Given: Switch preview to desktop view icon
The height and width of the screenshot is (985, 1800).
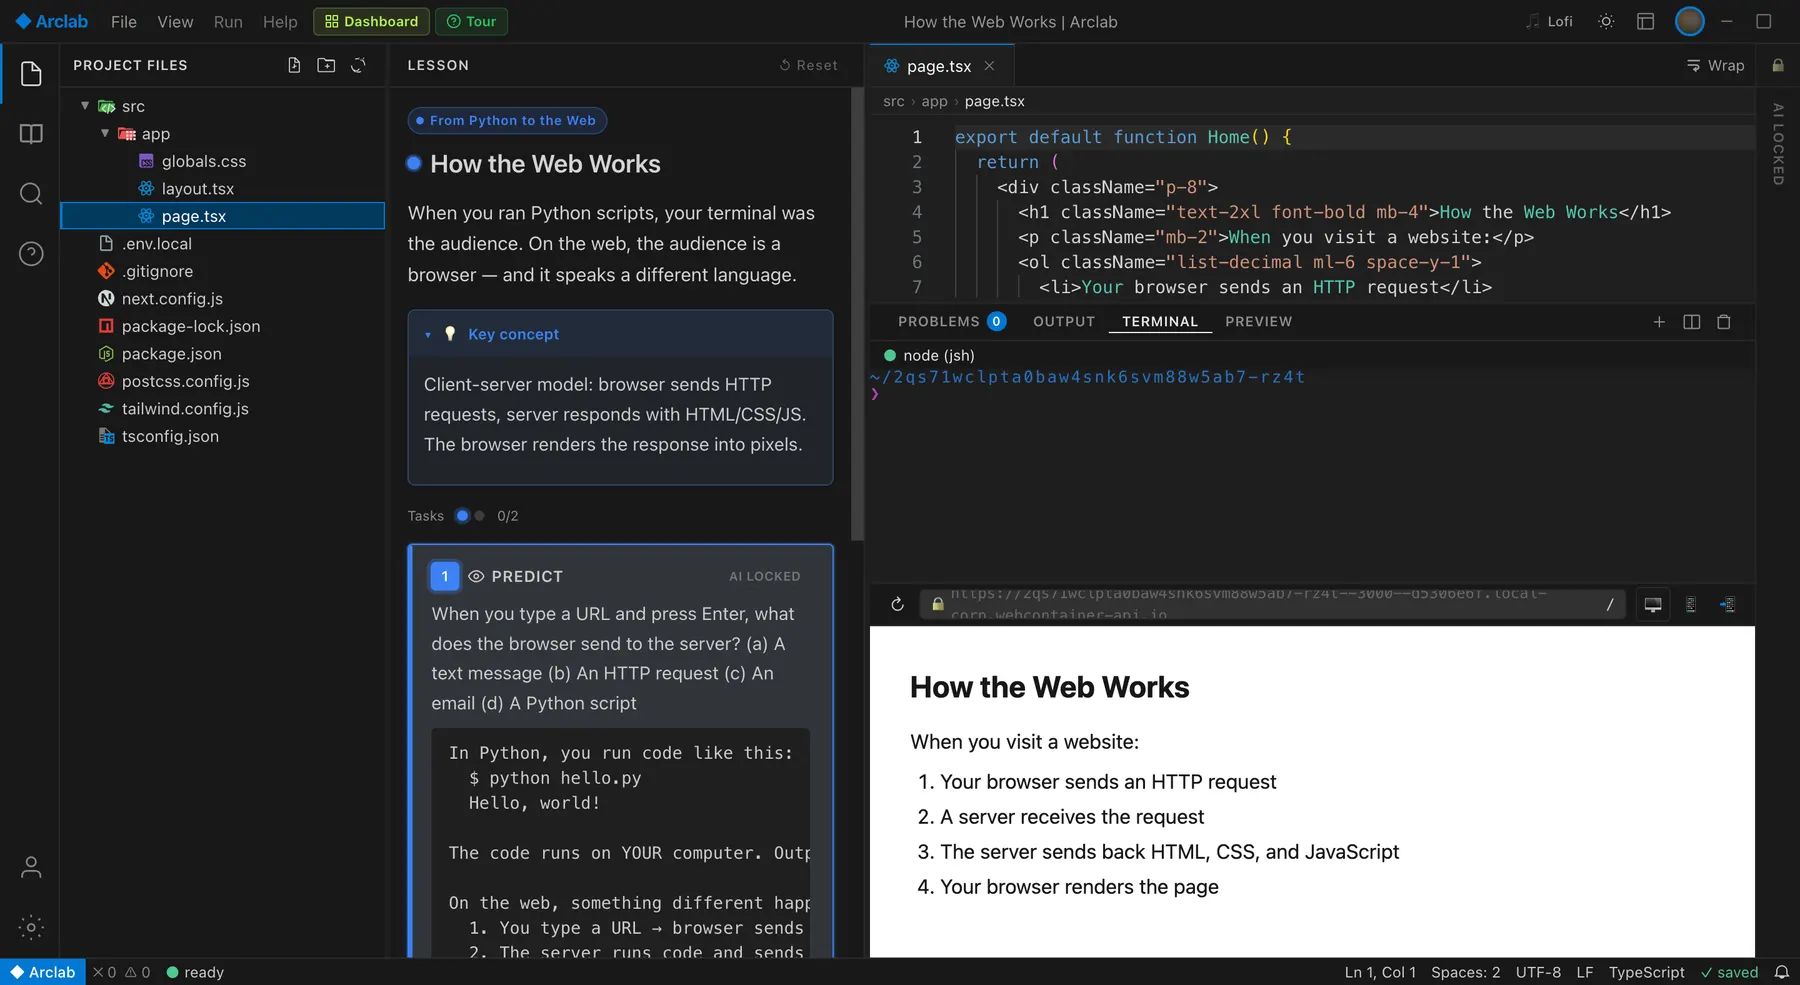Looking at the screenshot, I should click(x=1653, y=605).
